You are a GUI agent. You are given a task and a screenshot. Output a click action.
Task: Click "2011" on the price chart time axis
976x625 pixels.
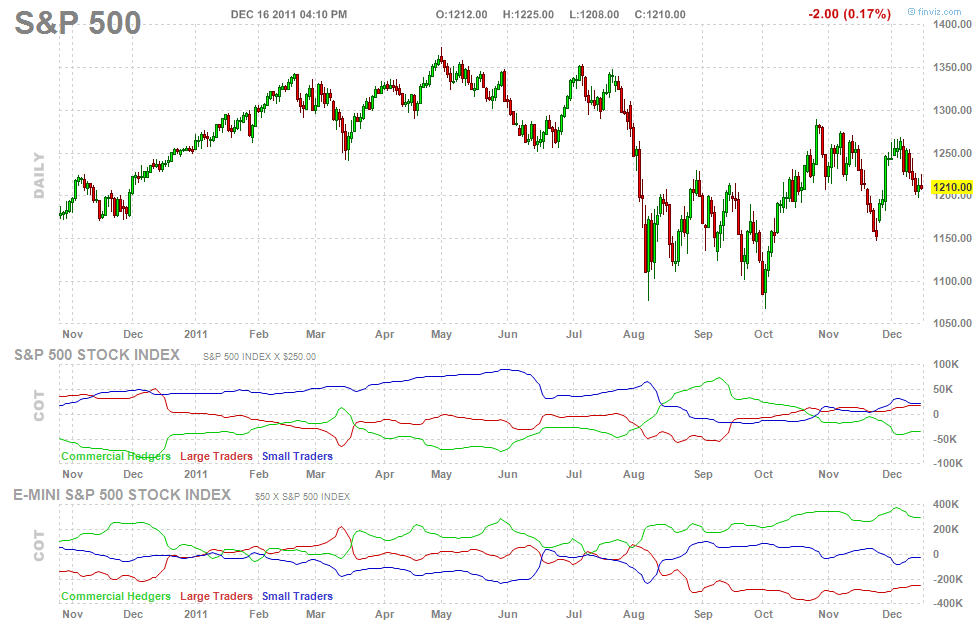(195, 334)
